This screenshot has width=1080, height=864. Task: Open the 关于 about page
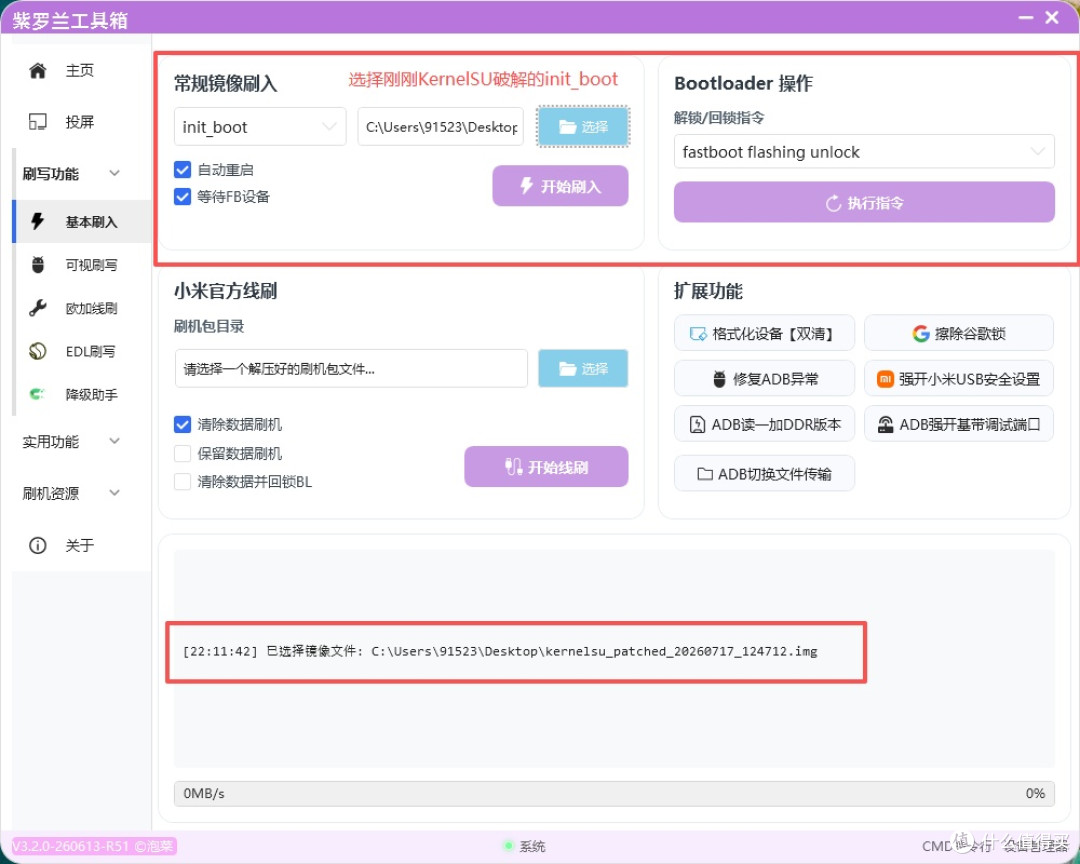pyautogui.click(x=81, y=546)
